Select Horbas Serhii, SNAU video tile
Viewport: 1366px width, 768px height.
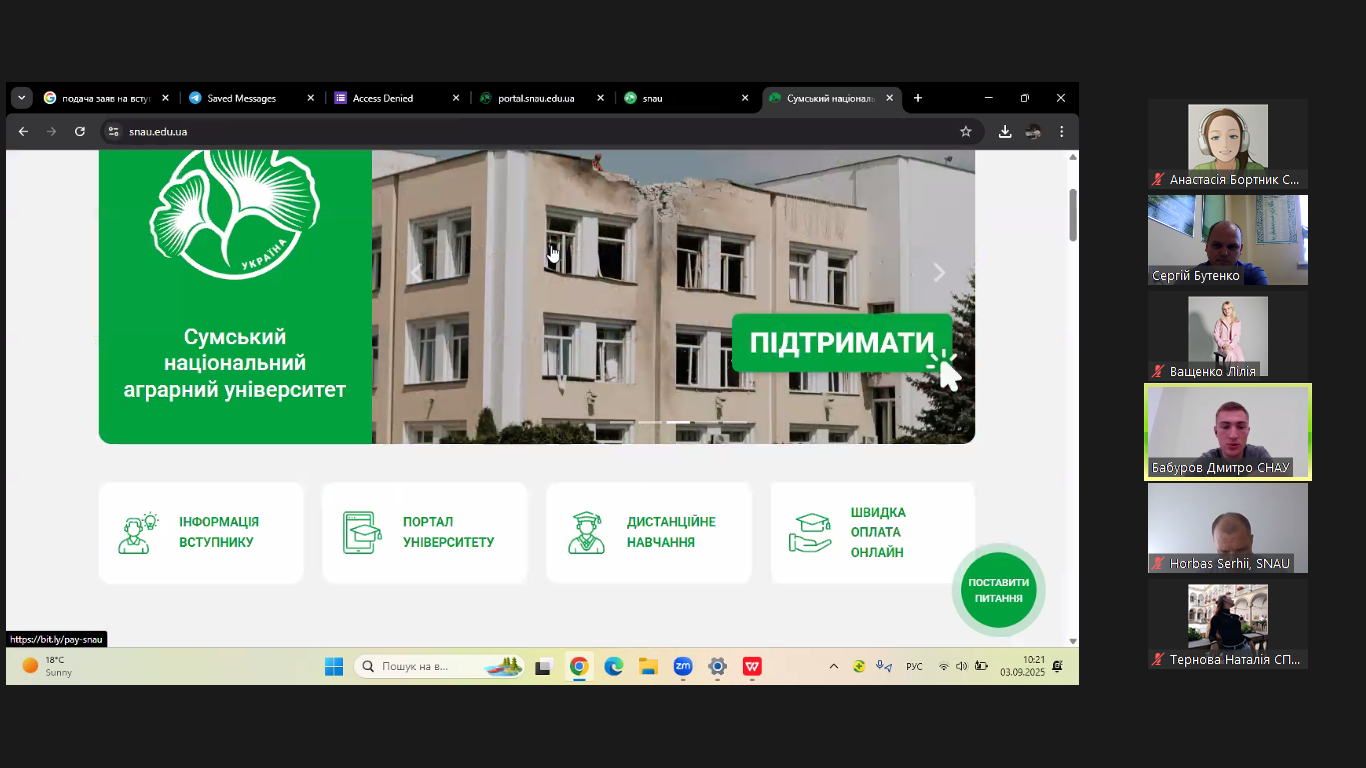1228,528
